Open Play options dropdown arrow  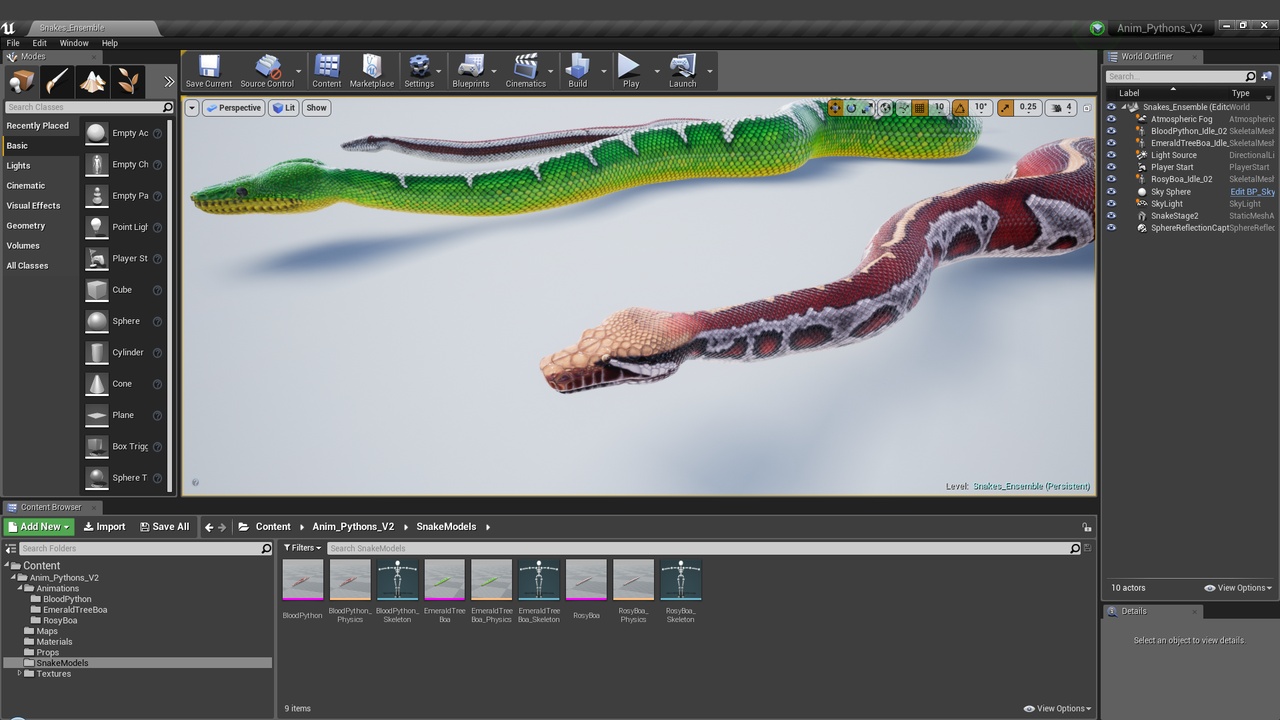657,71
